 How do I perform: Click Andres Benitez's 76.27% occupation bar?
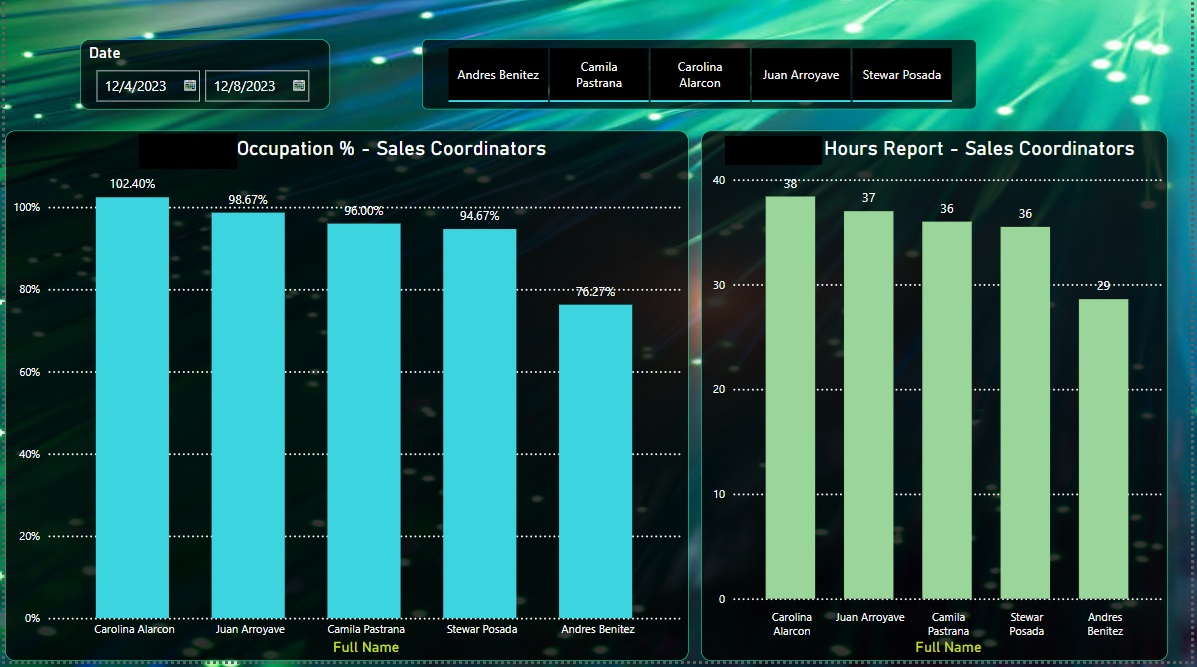(x=597, y=450)
